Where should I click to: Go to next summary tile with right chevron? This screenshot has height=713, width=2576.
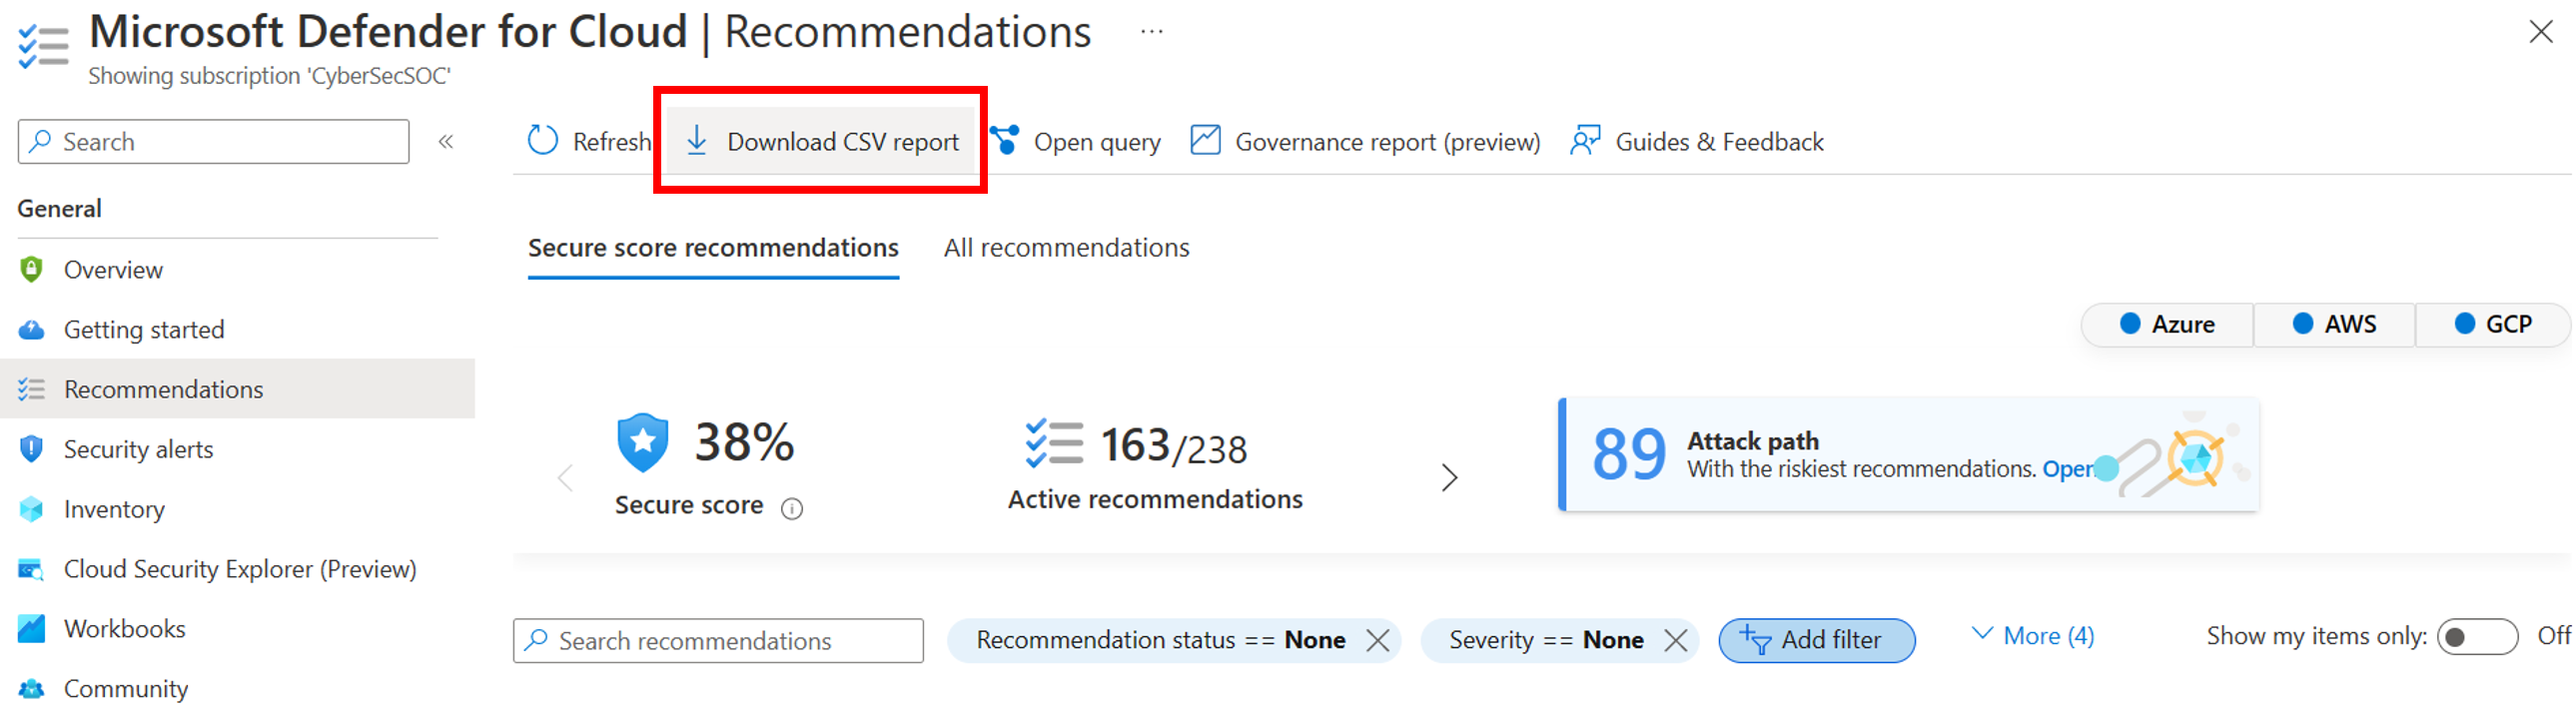click(1450, 477)
